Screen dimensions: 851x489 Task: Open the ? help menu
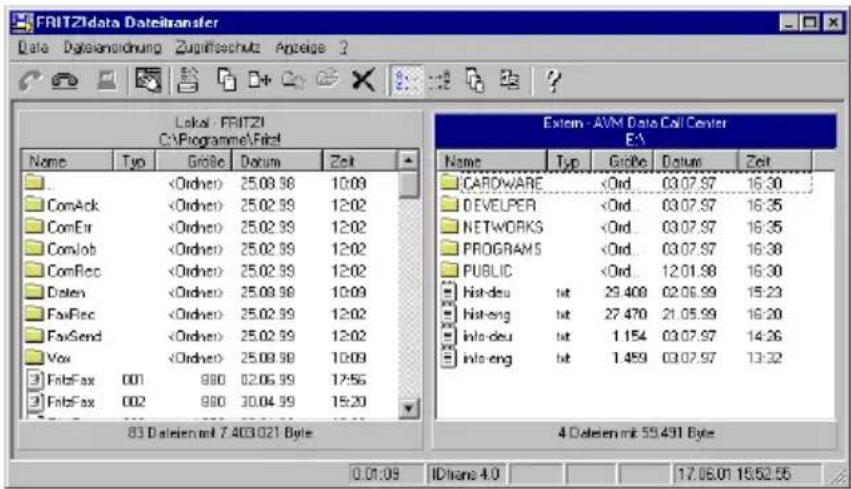click(x=344, y=48)
